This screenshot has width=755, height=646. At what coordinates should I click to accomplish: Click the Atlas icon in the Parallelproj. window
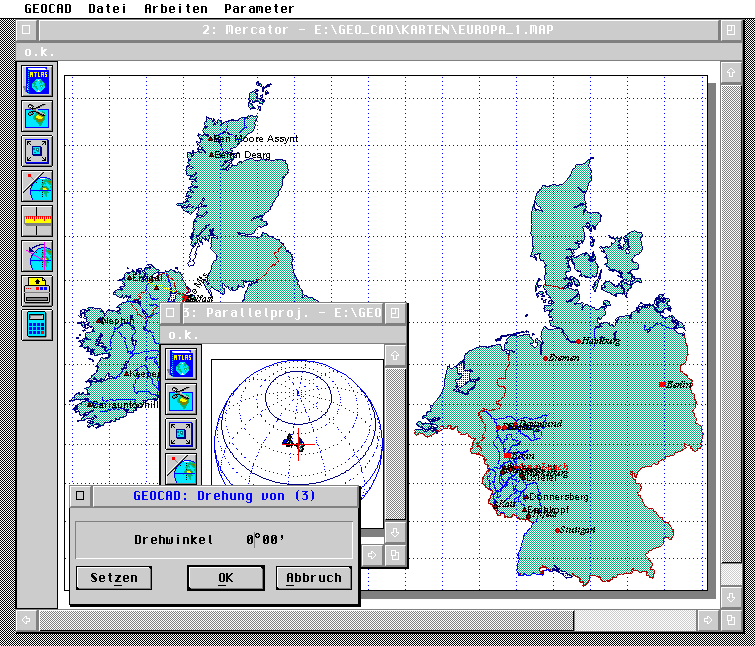181,363
